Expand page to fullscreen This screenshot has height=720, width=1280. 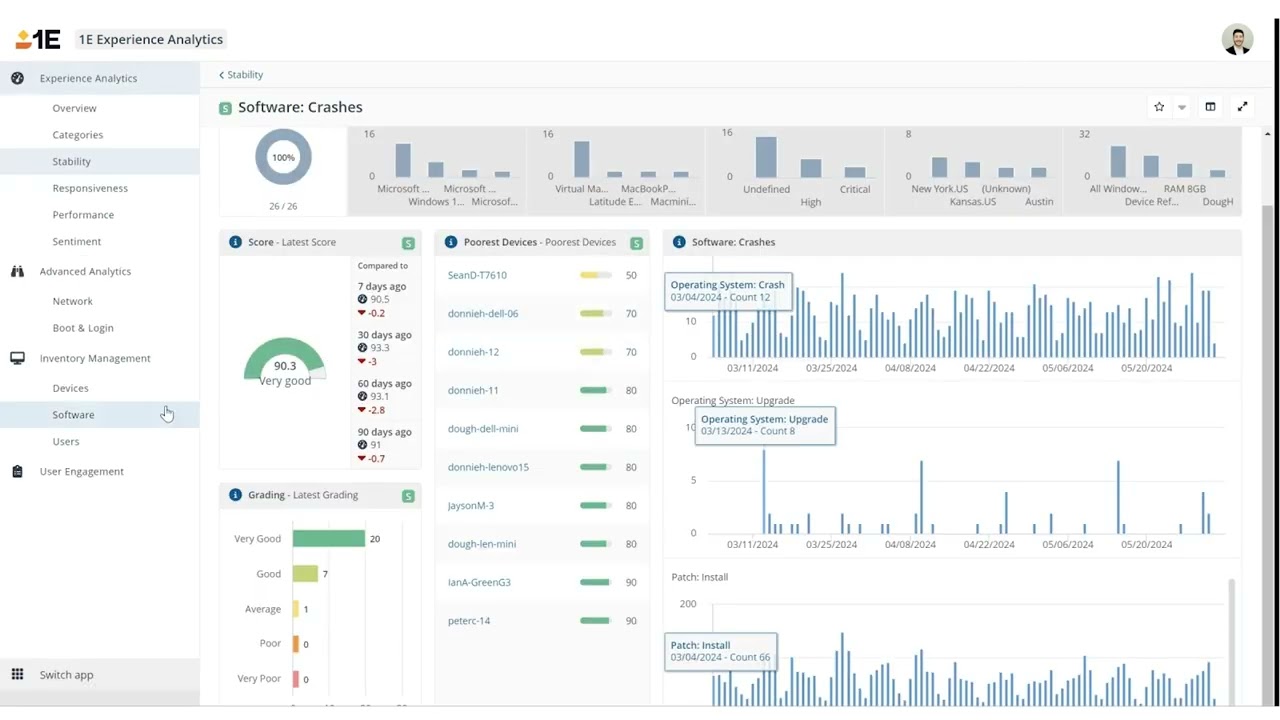[1242, 107]
